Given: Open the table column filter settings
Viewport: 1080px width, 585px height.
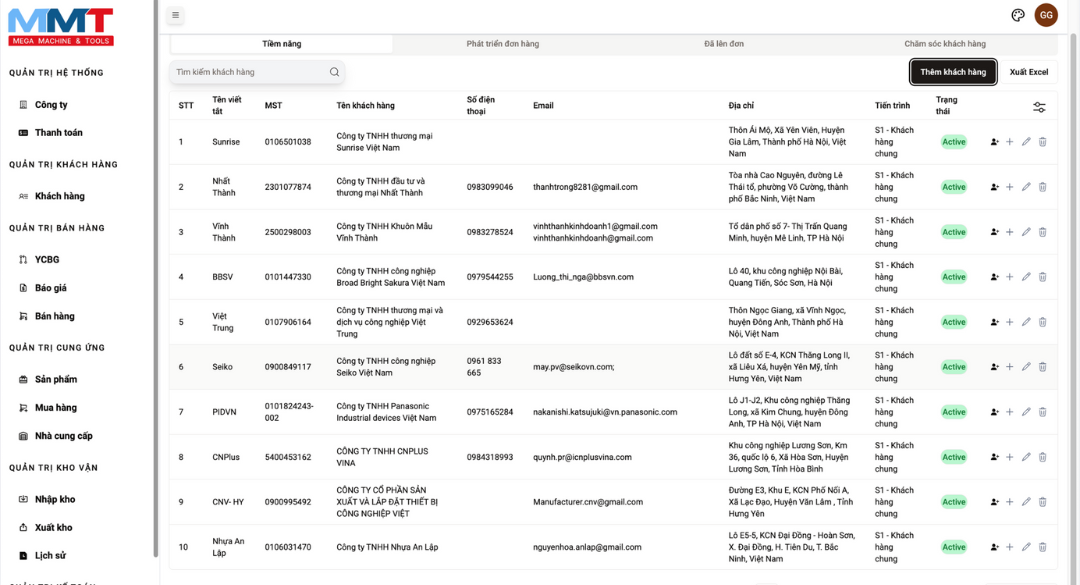Looking at the screenshot, I should (1039, 107).
